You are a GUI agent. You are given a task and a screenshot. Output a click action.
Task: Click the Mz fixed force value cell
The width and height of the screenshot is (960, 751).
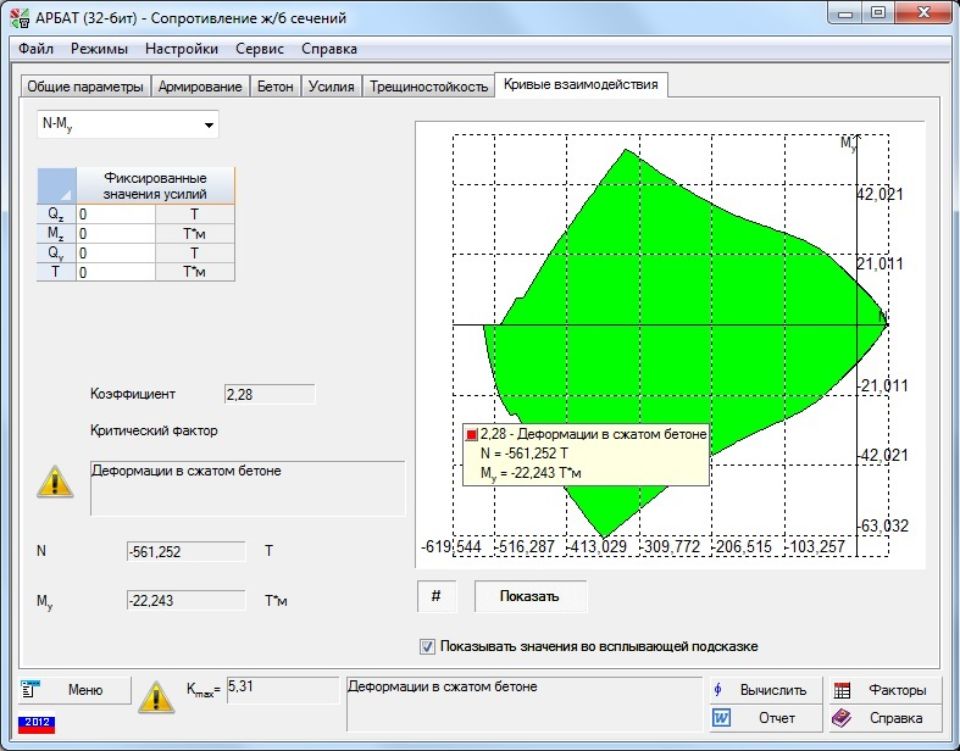115,234
